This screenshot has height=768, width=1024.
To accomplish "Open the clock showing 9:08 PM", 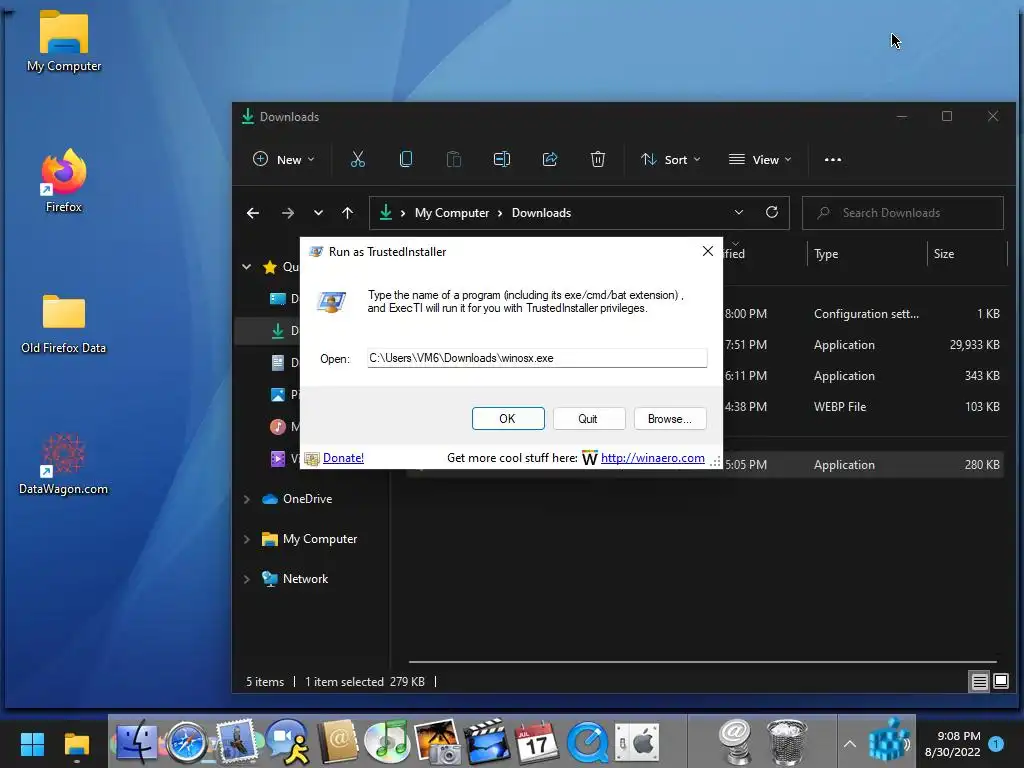I will (953, 744).
